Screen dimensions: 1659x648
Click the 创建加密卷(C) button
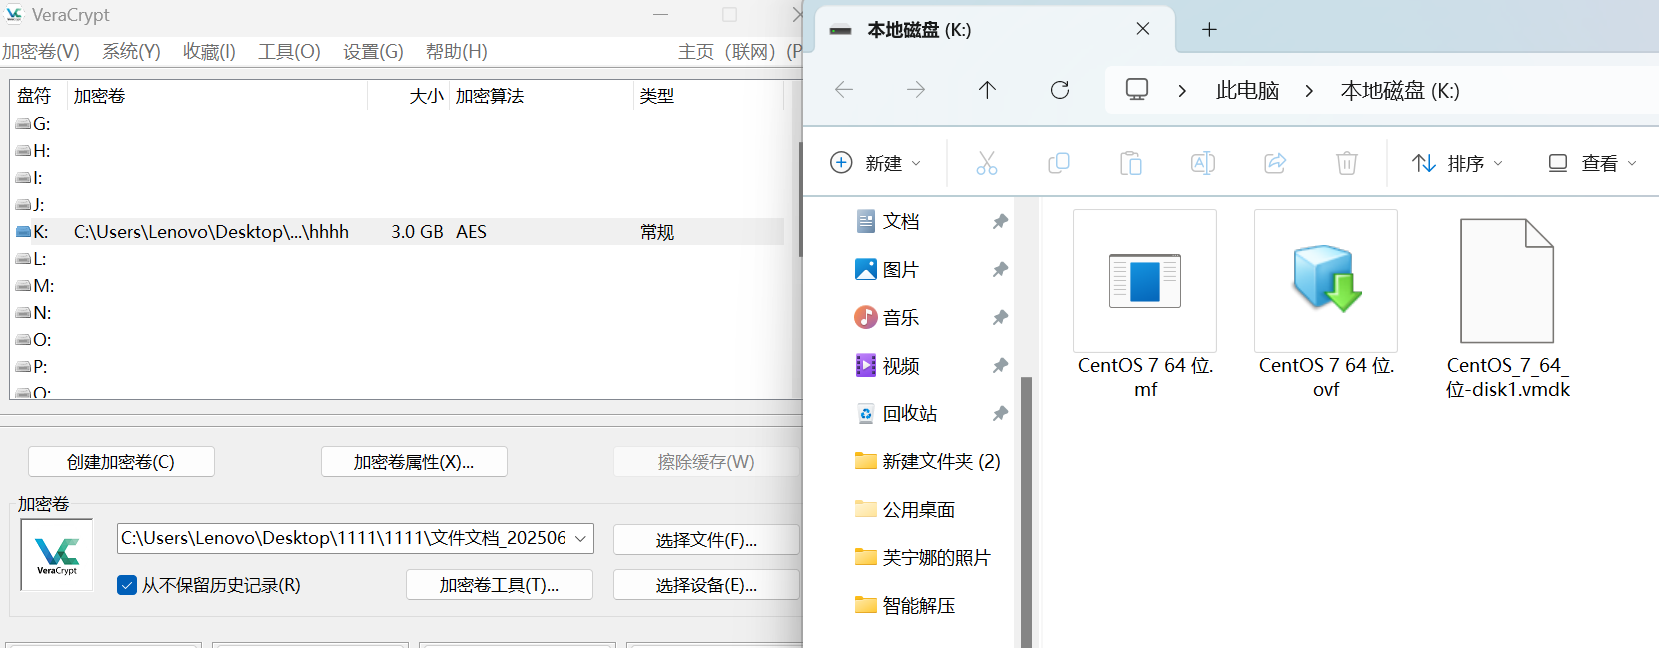(121, 462)
